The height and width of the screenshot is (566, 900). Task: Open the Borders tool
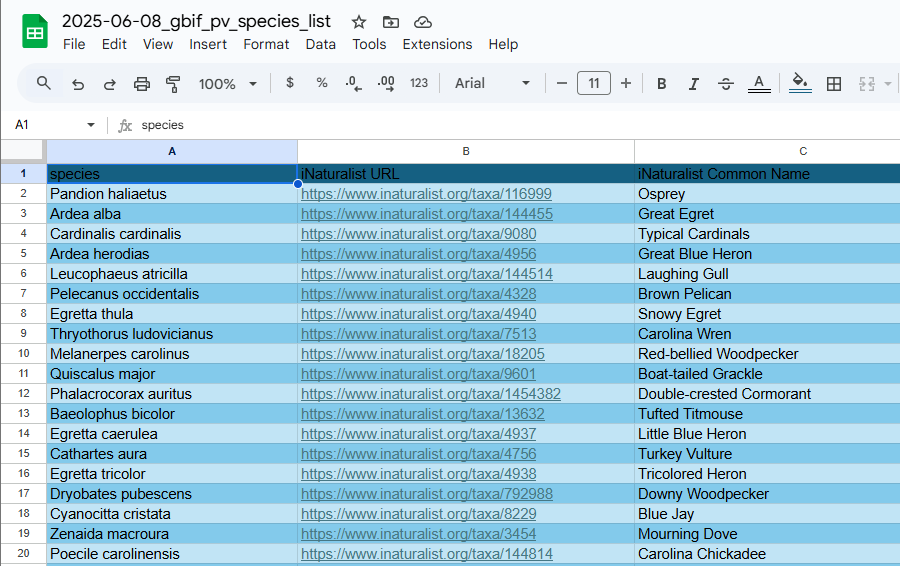[833, 84]
